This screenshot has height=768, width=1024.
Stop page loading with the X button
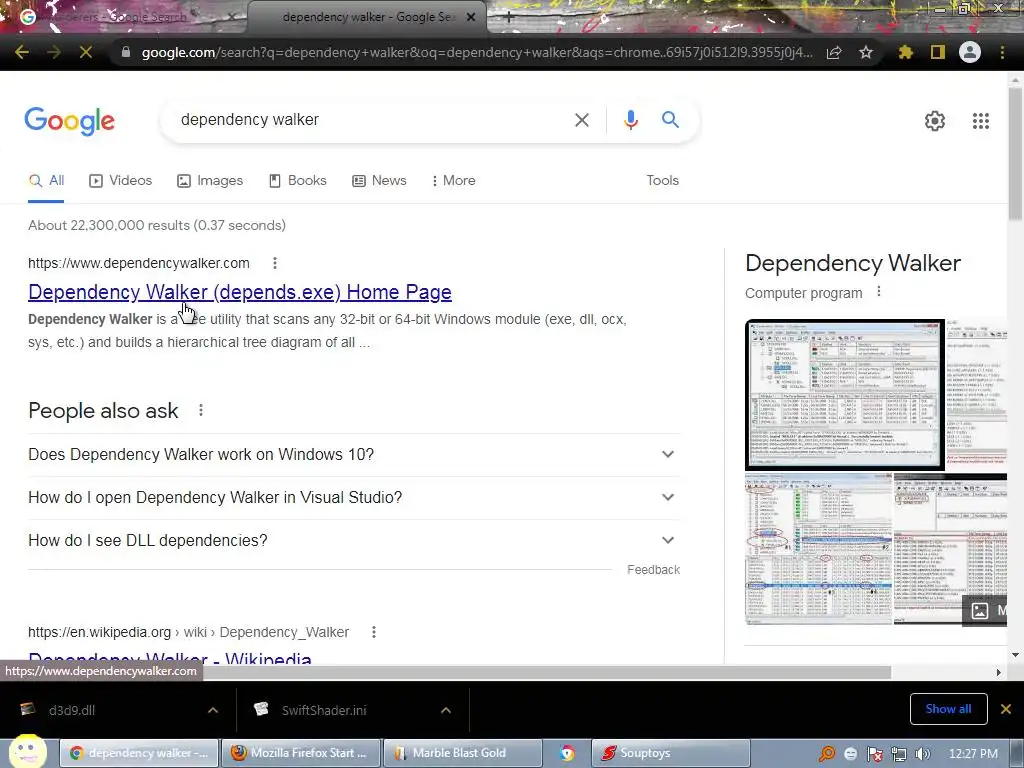[86, 52]
